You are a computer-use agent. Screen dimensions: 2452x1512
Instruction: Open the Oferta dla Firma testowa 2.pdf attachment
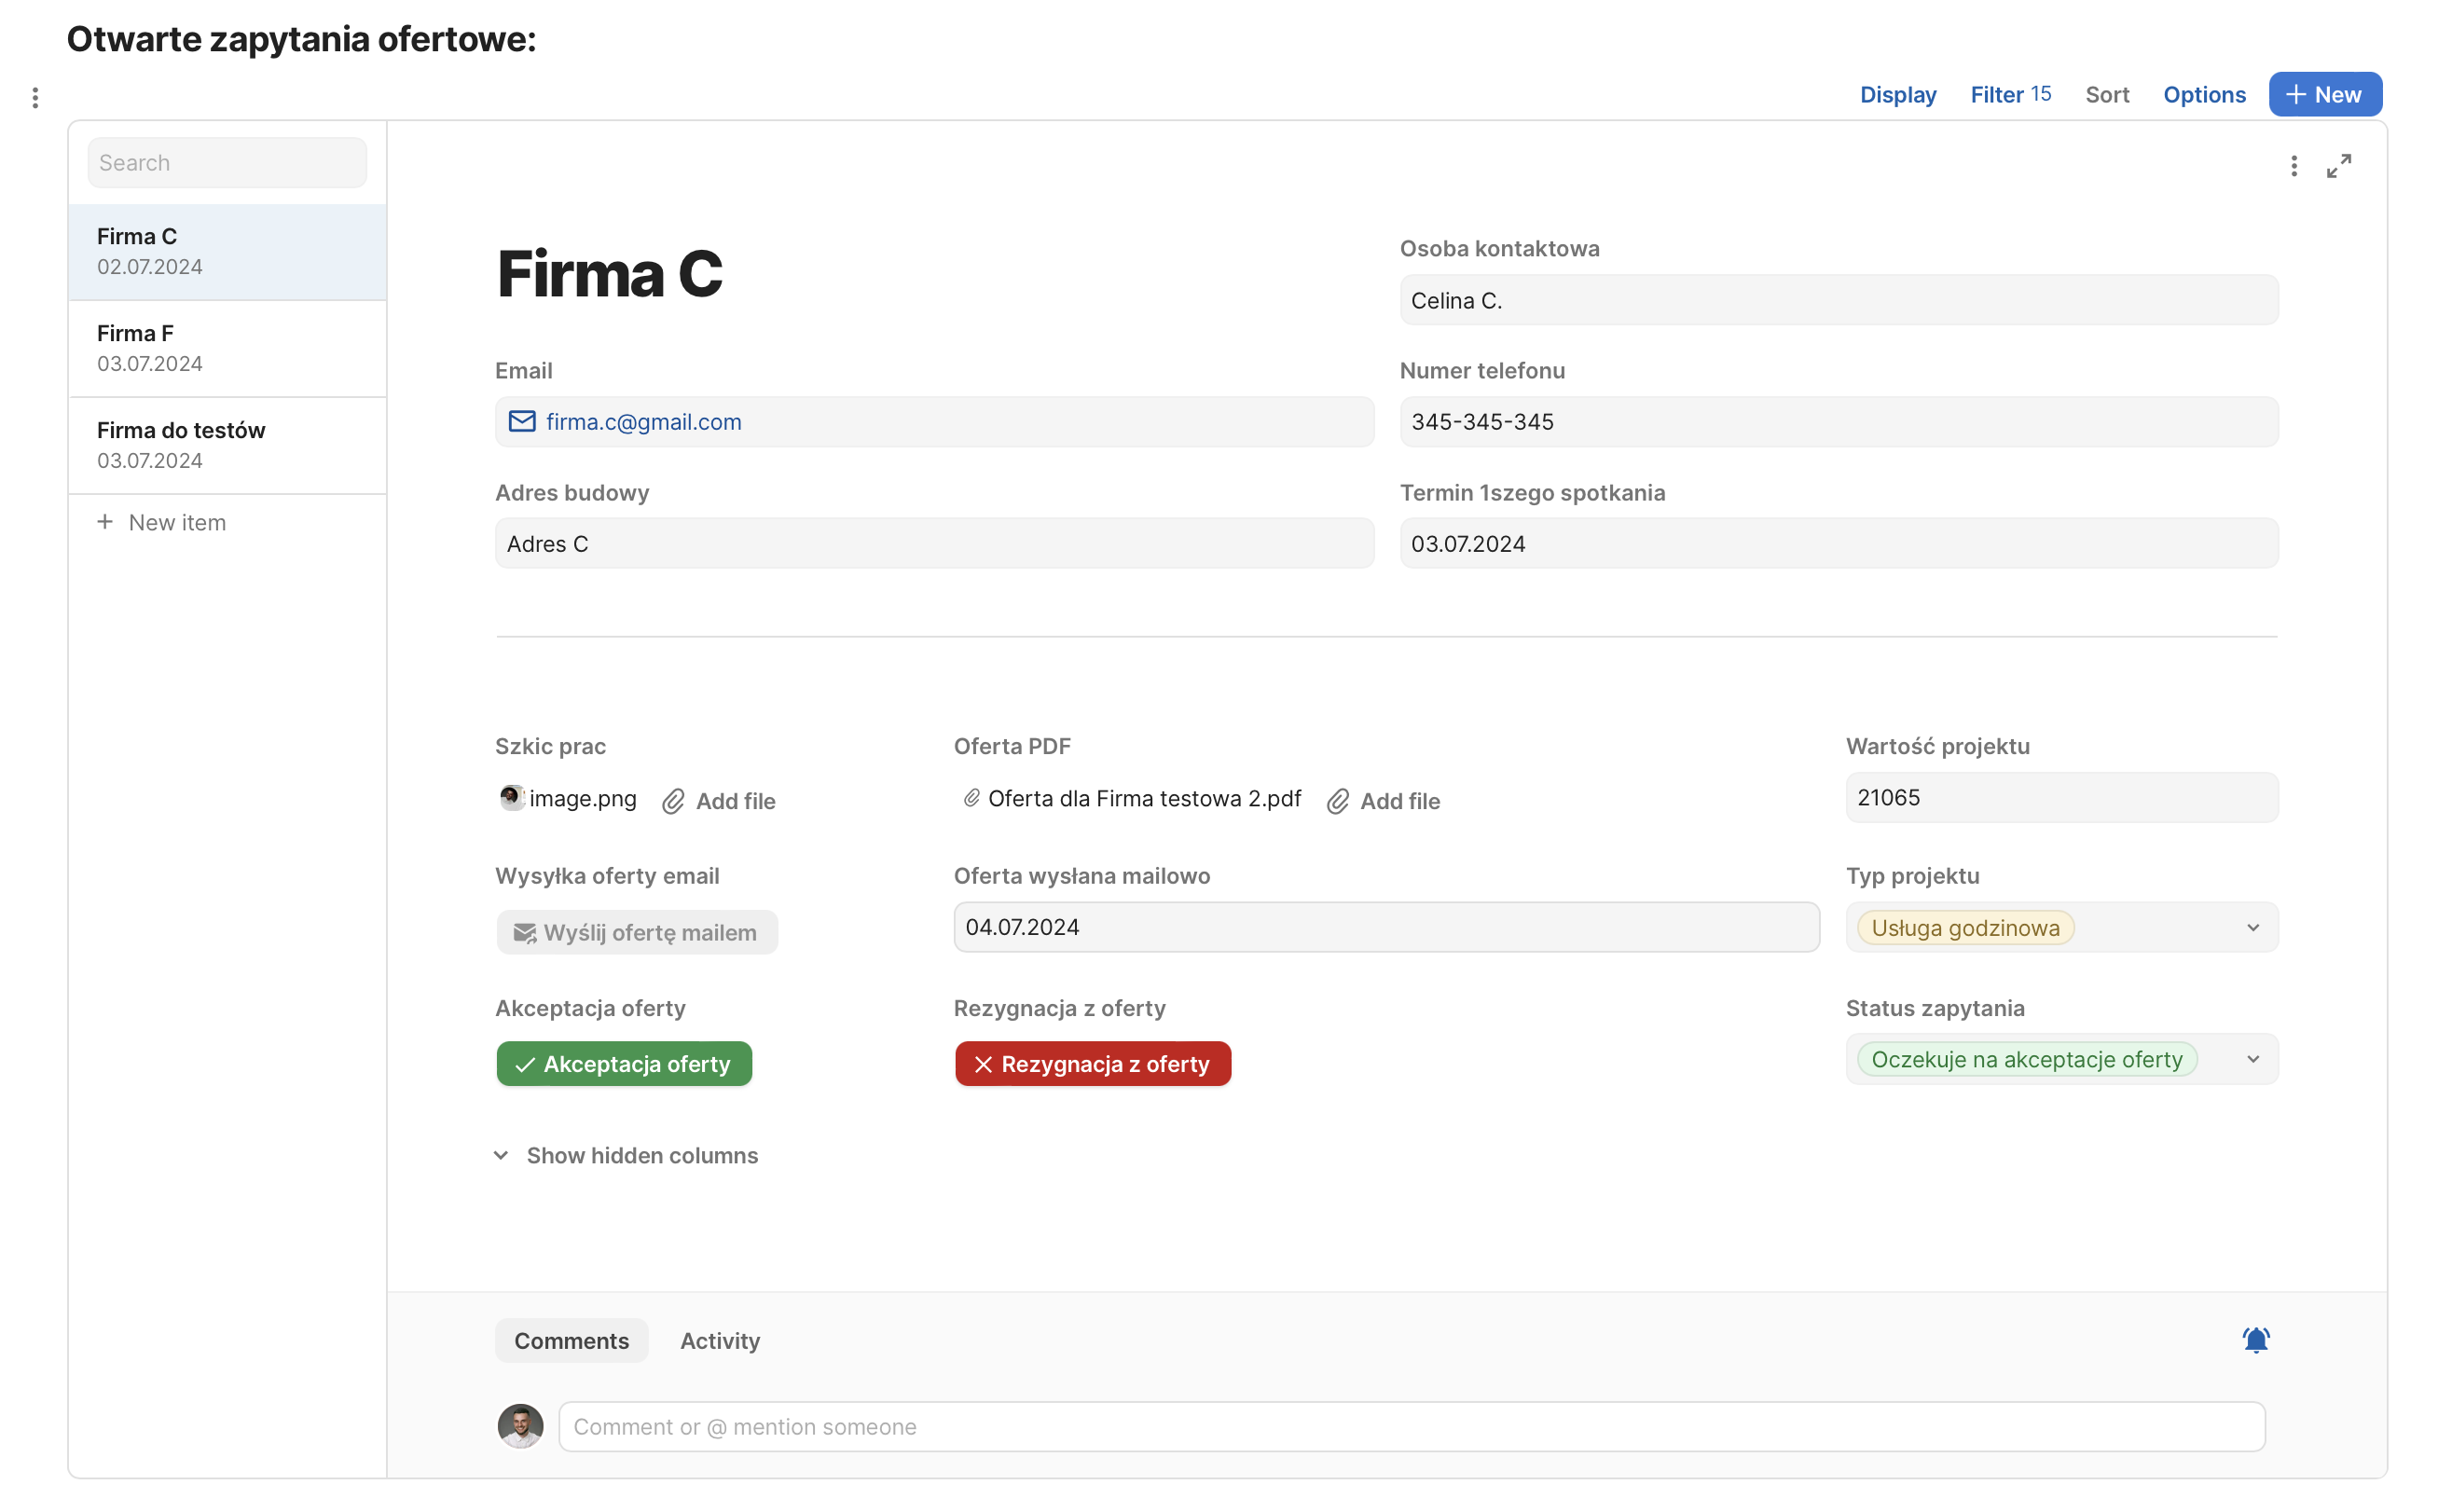[1143, 798]
